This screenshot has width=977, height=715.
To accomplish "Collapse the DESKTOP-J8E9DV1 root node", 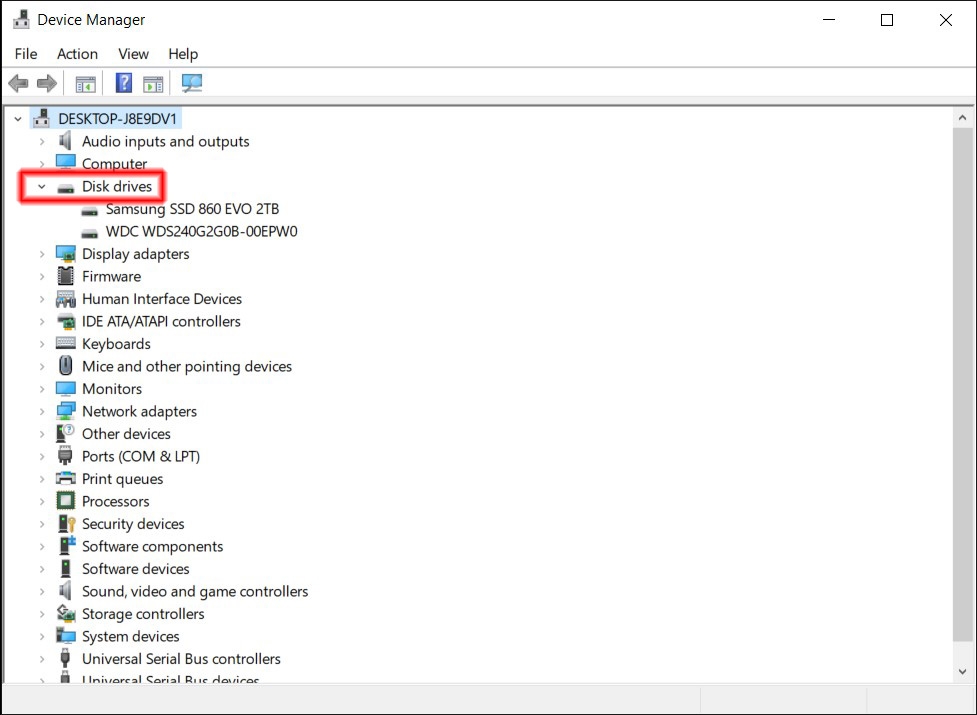I will click(18, 118).
